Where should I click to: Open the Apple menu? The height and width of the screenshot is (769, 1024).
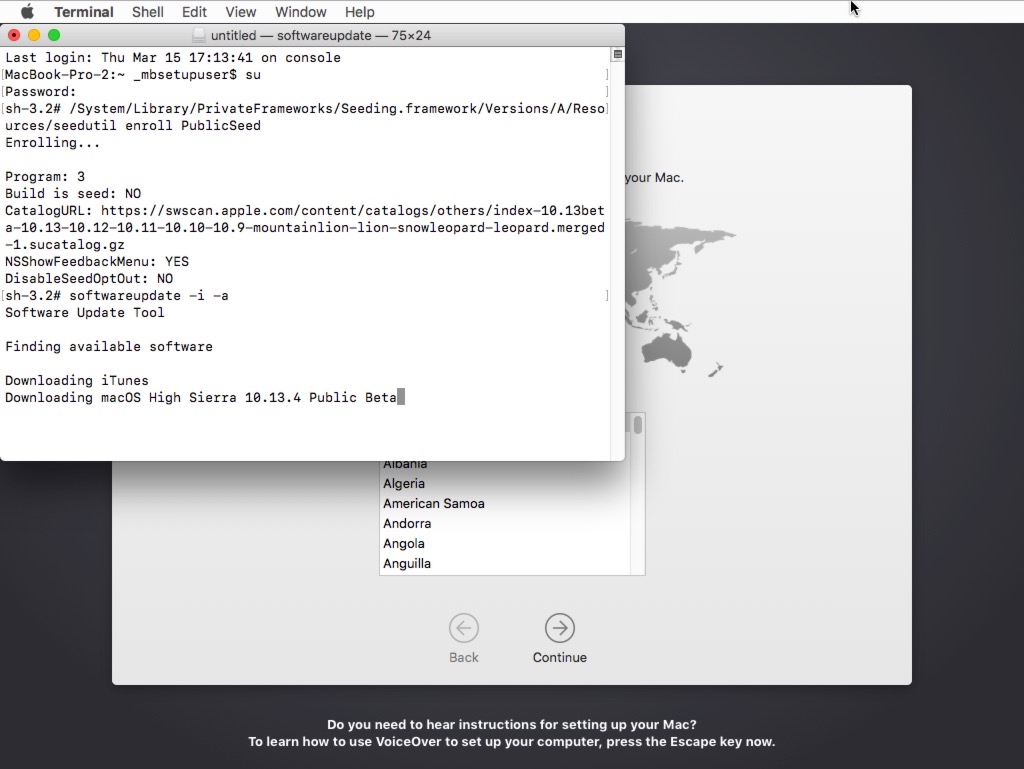27,12
